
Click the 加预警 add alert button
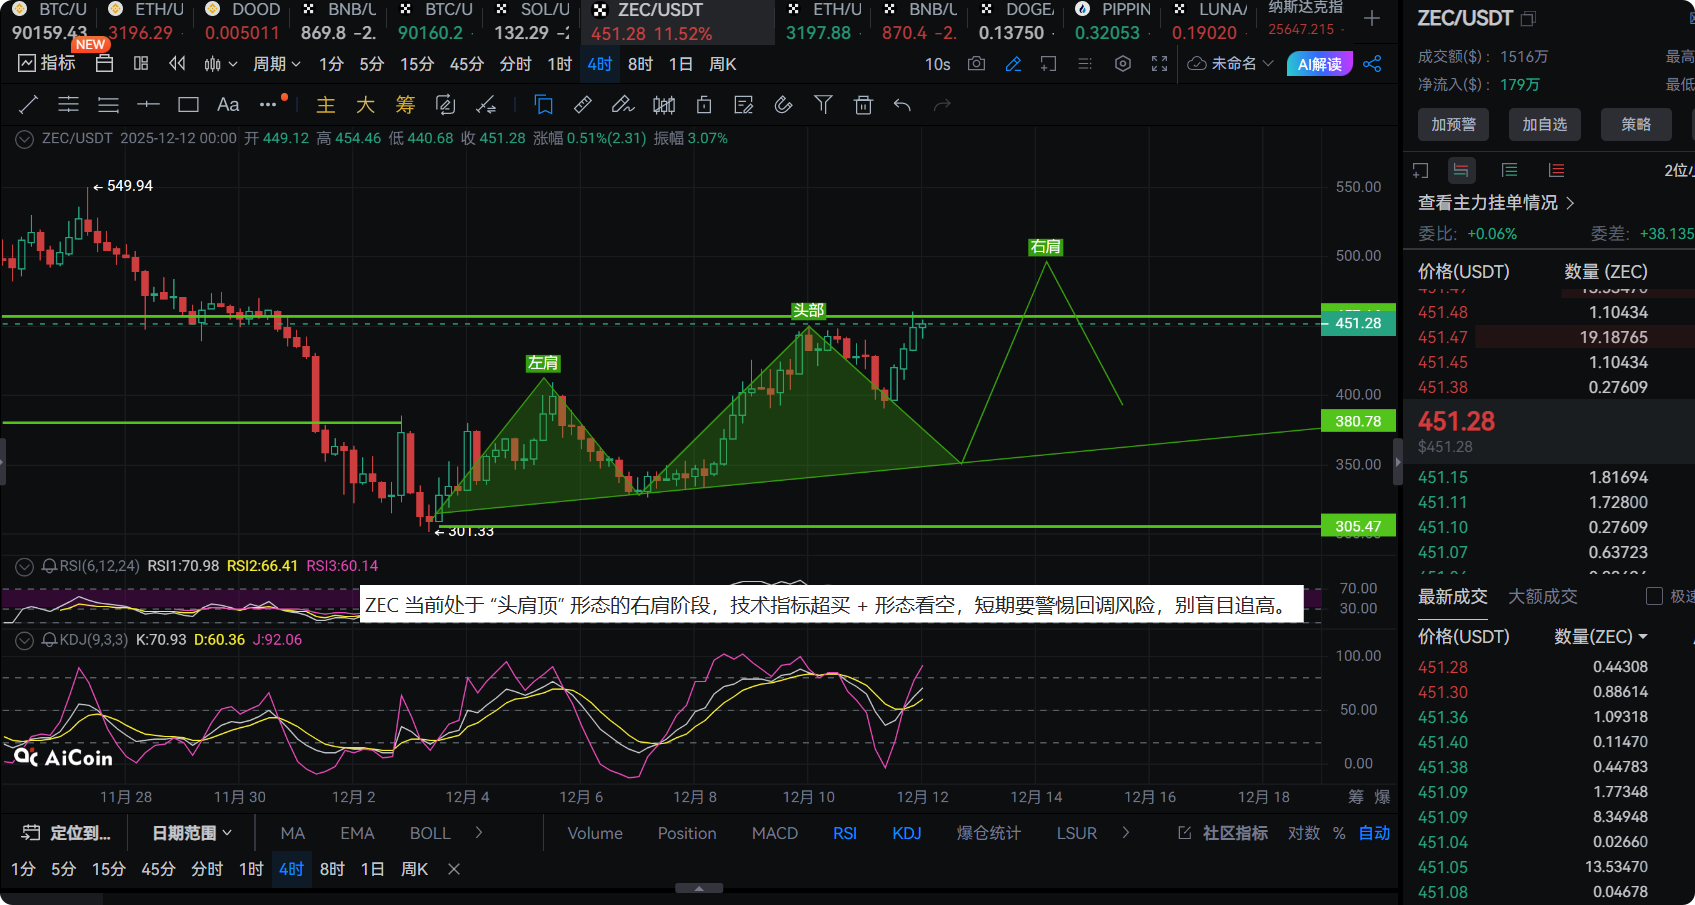coord(1453,124)
